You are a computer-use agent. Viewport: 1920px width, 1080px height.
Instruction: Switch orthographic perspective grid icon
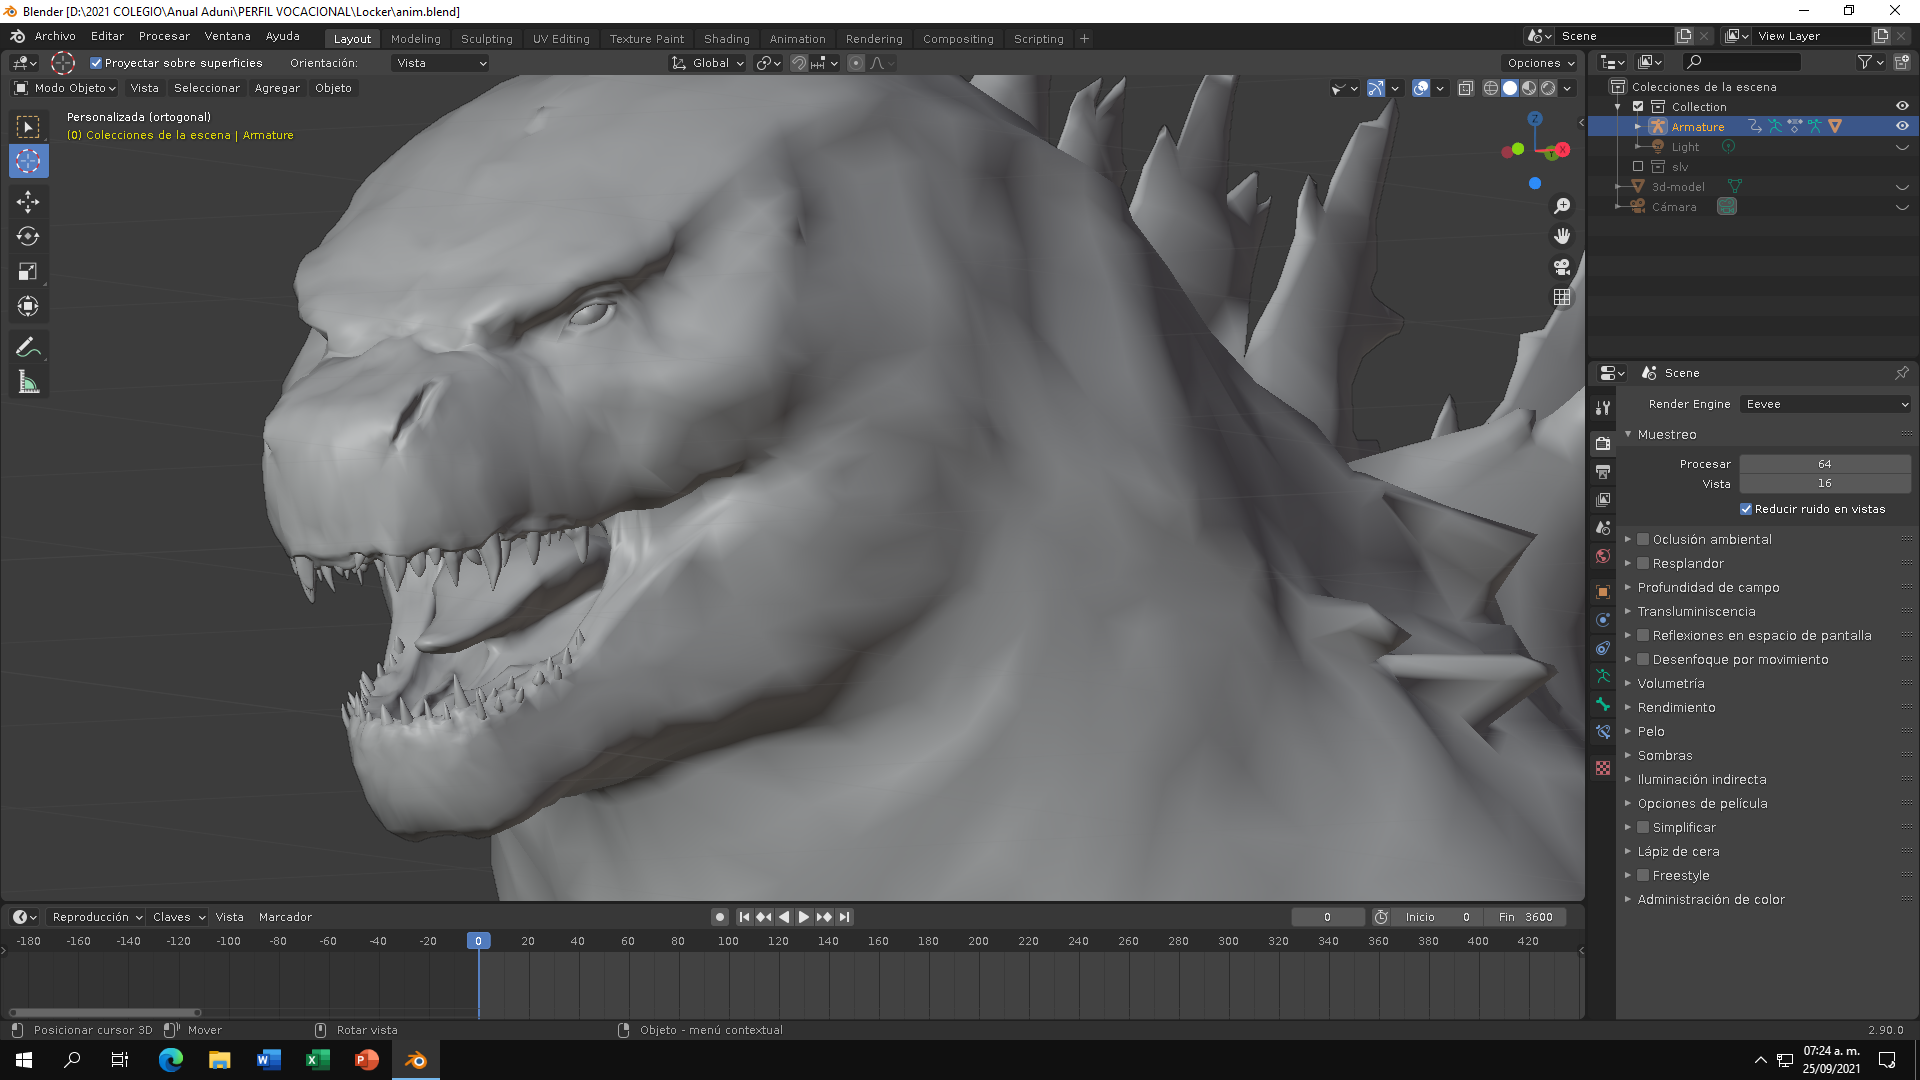pos(1562,297)
